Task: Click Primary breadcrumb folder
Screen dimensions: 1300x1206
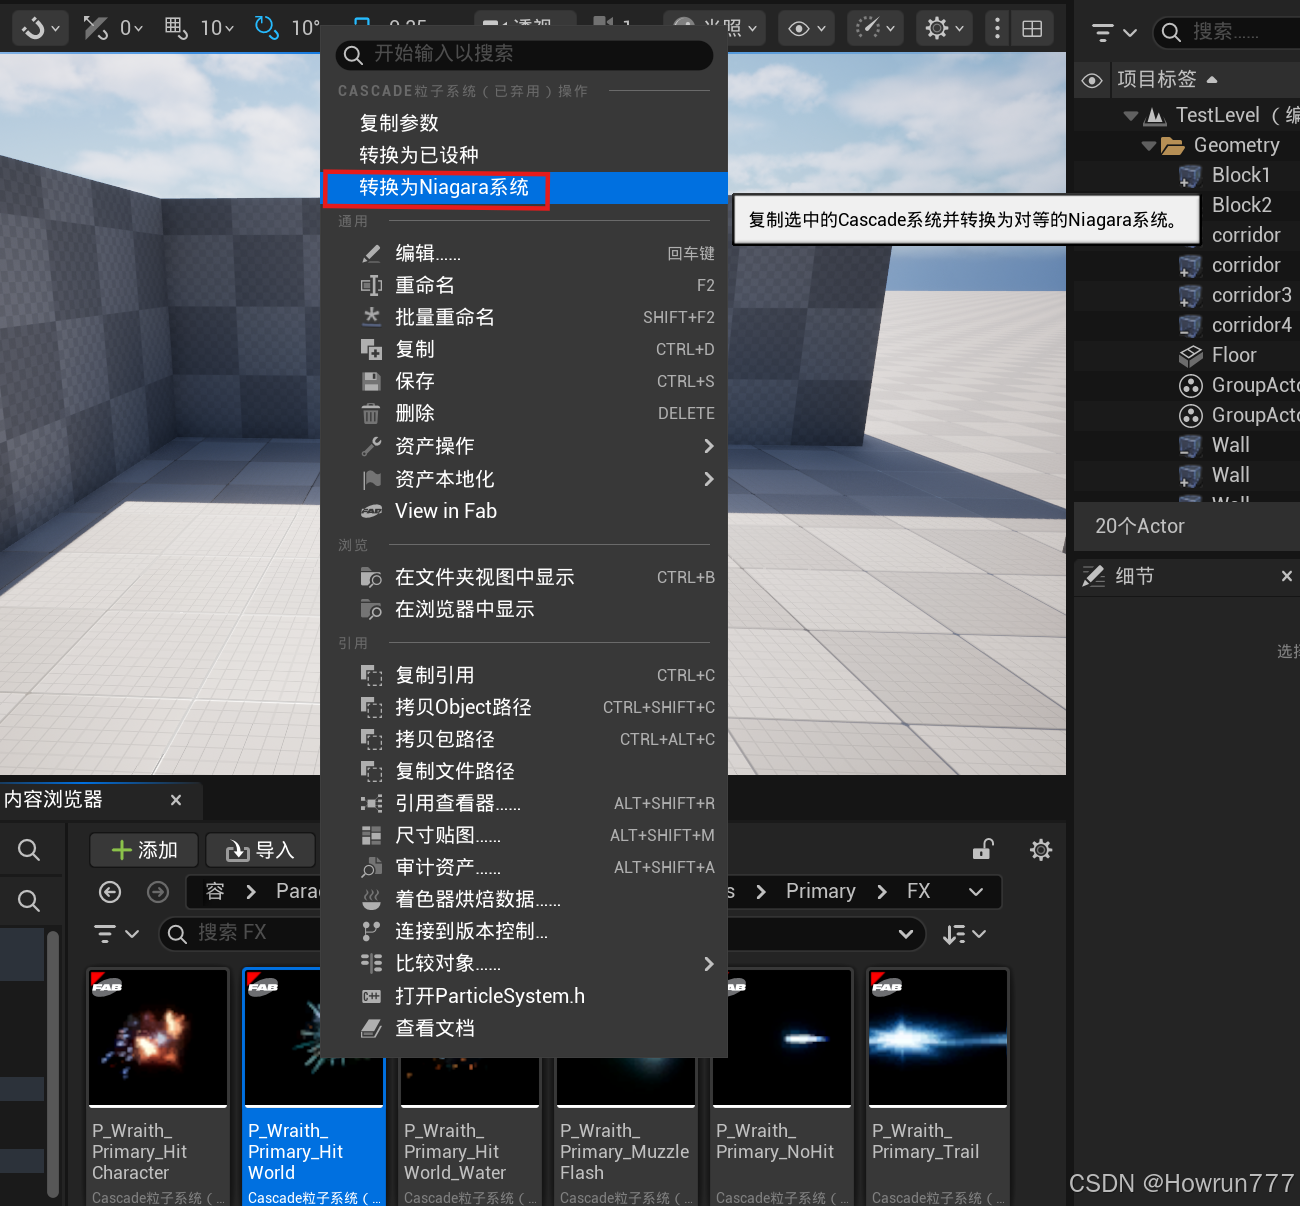Action: (821, 891)
